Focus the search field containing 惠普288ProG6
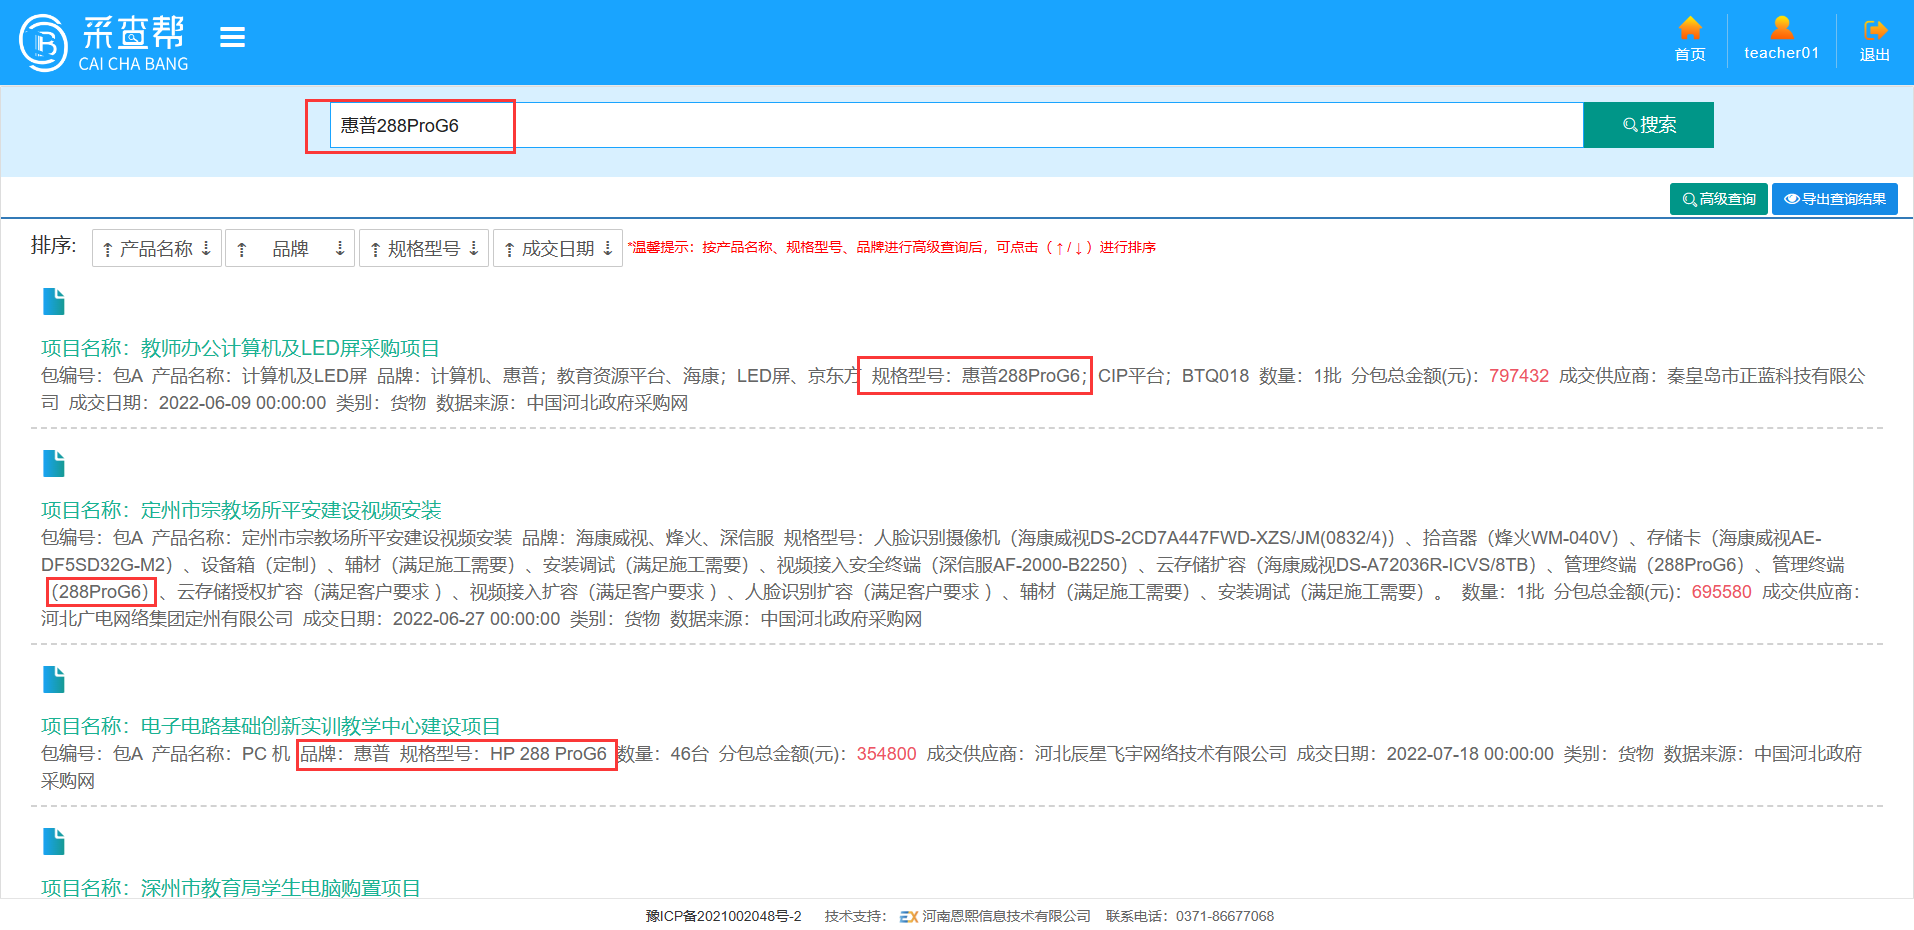 956,125
